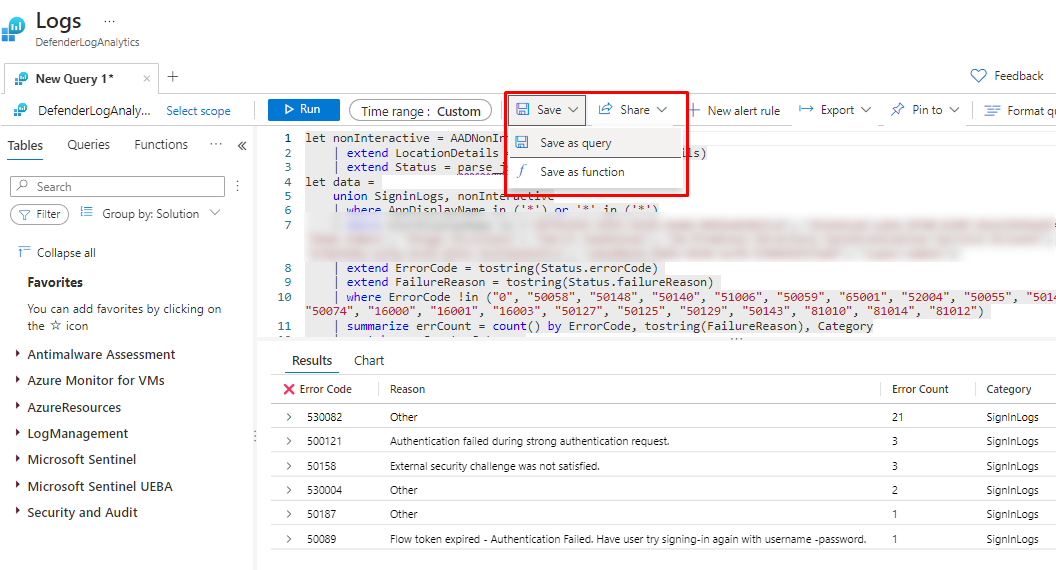Expand the 530082 result row
Viewport: 1056px width, 570px height.
click(x=289, y=417)
